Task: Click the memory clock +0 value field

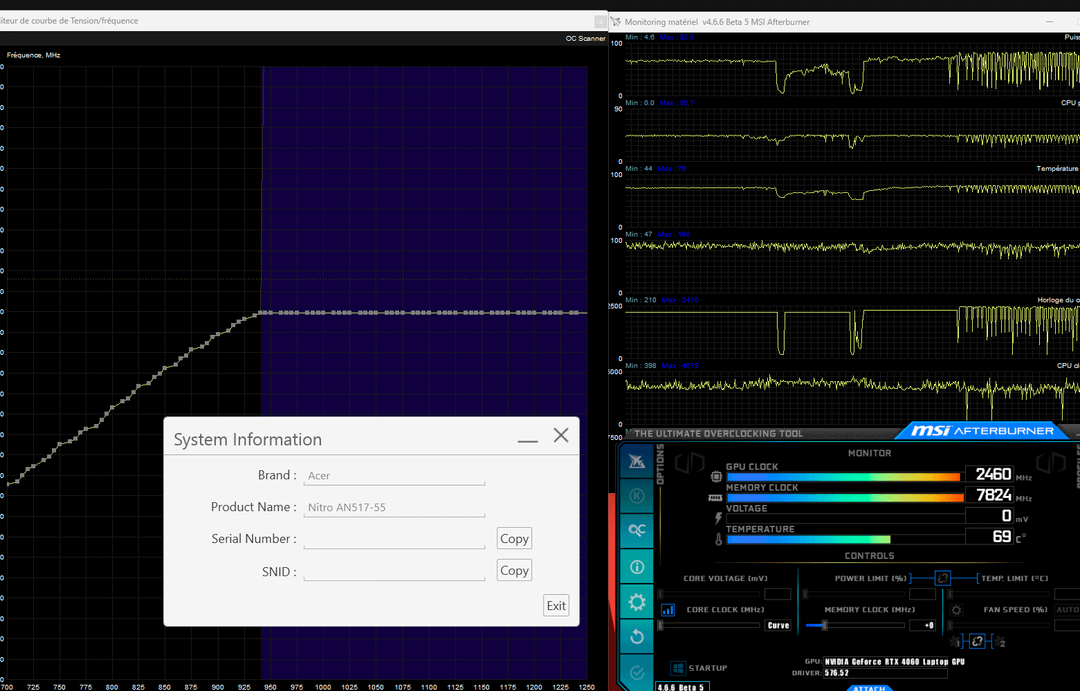Action: coord(922,626)
